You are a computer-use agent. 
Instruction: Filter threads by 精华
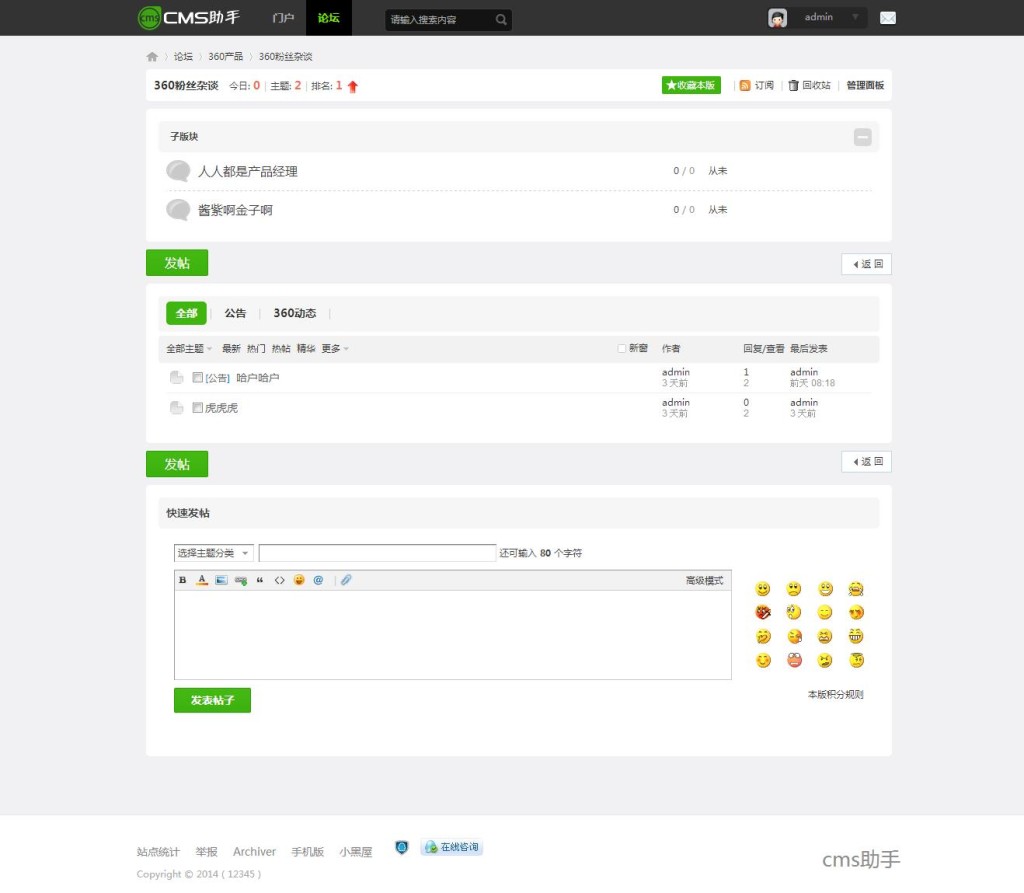pyautogui.click(x=306, y=349)
